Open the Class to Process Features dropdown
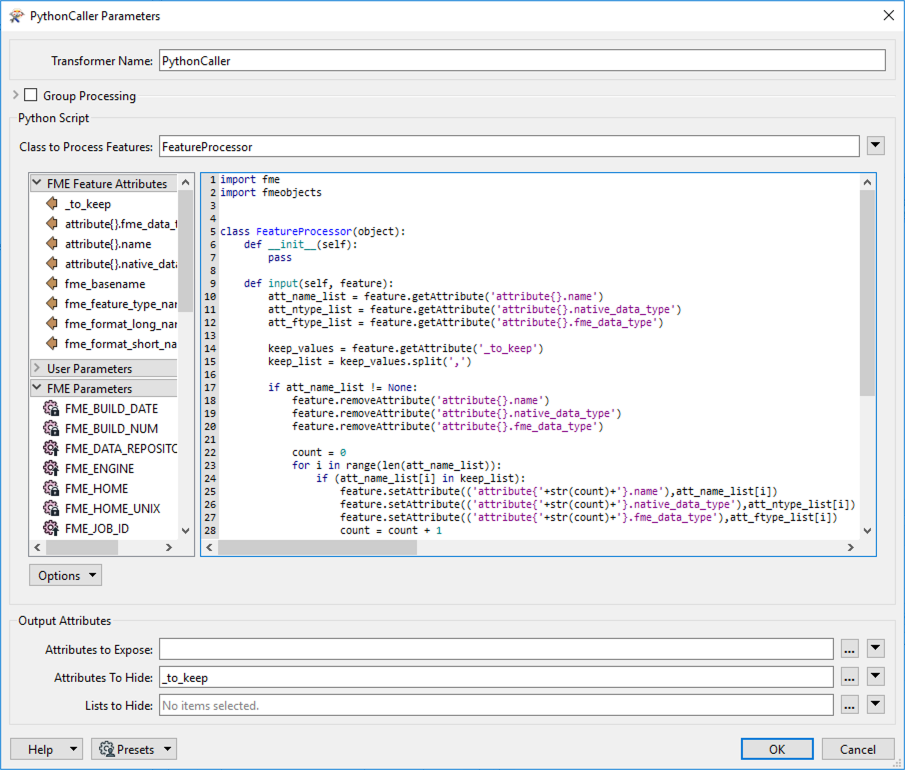The image size is (905, 770). [875, 145]
